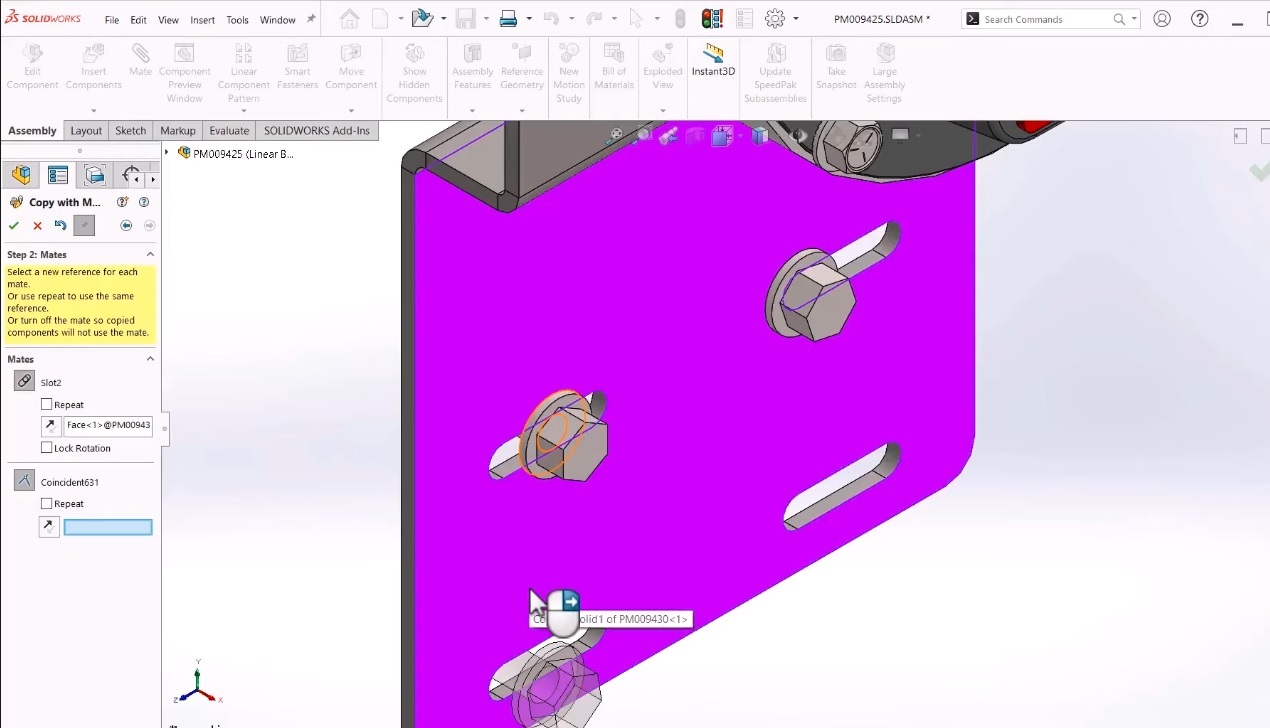1270x728 pixels.
Task: Open SOLIDWORKS Help question mark icon
Action: tap(1200, 18)
